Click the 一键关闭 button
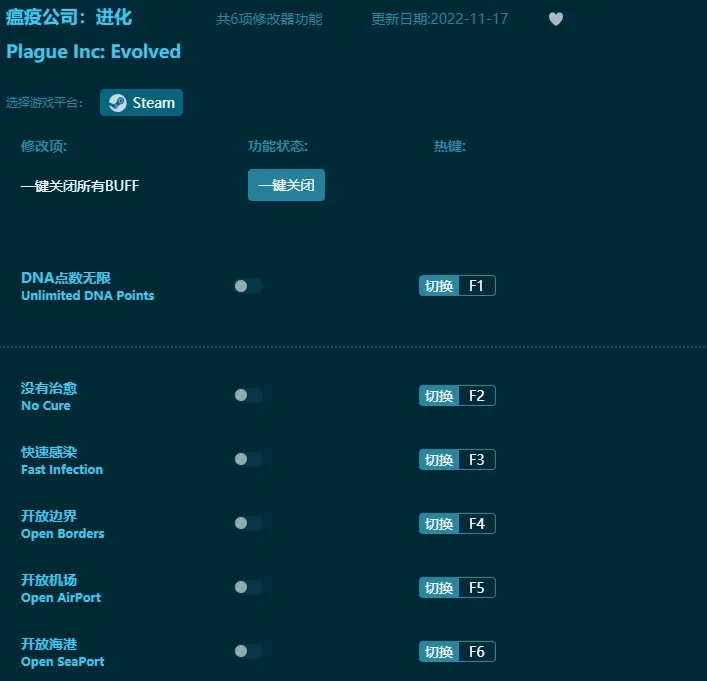707x681 pixels. (x=286, y=185)
